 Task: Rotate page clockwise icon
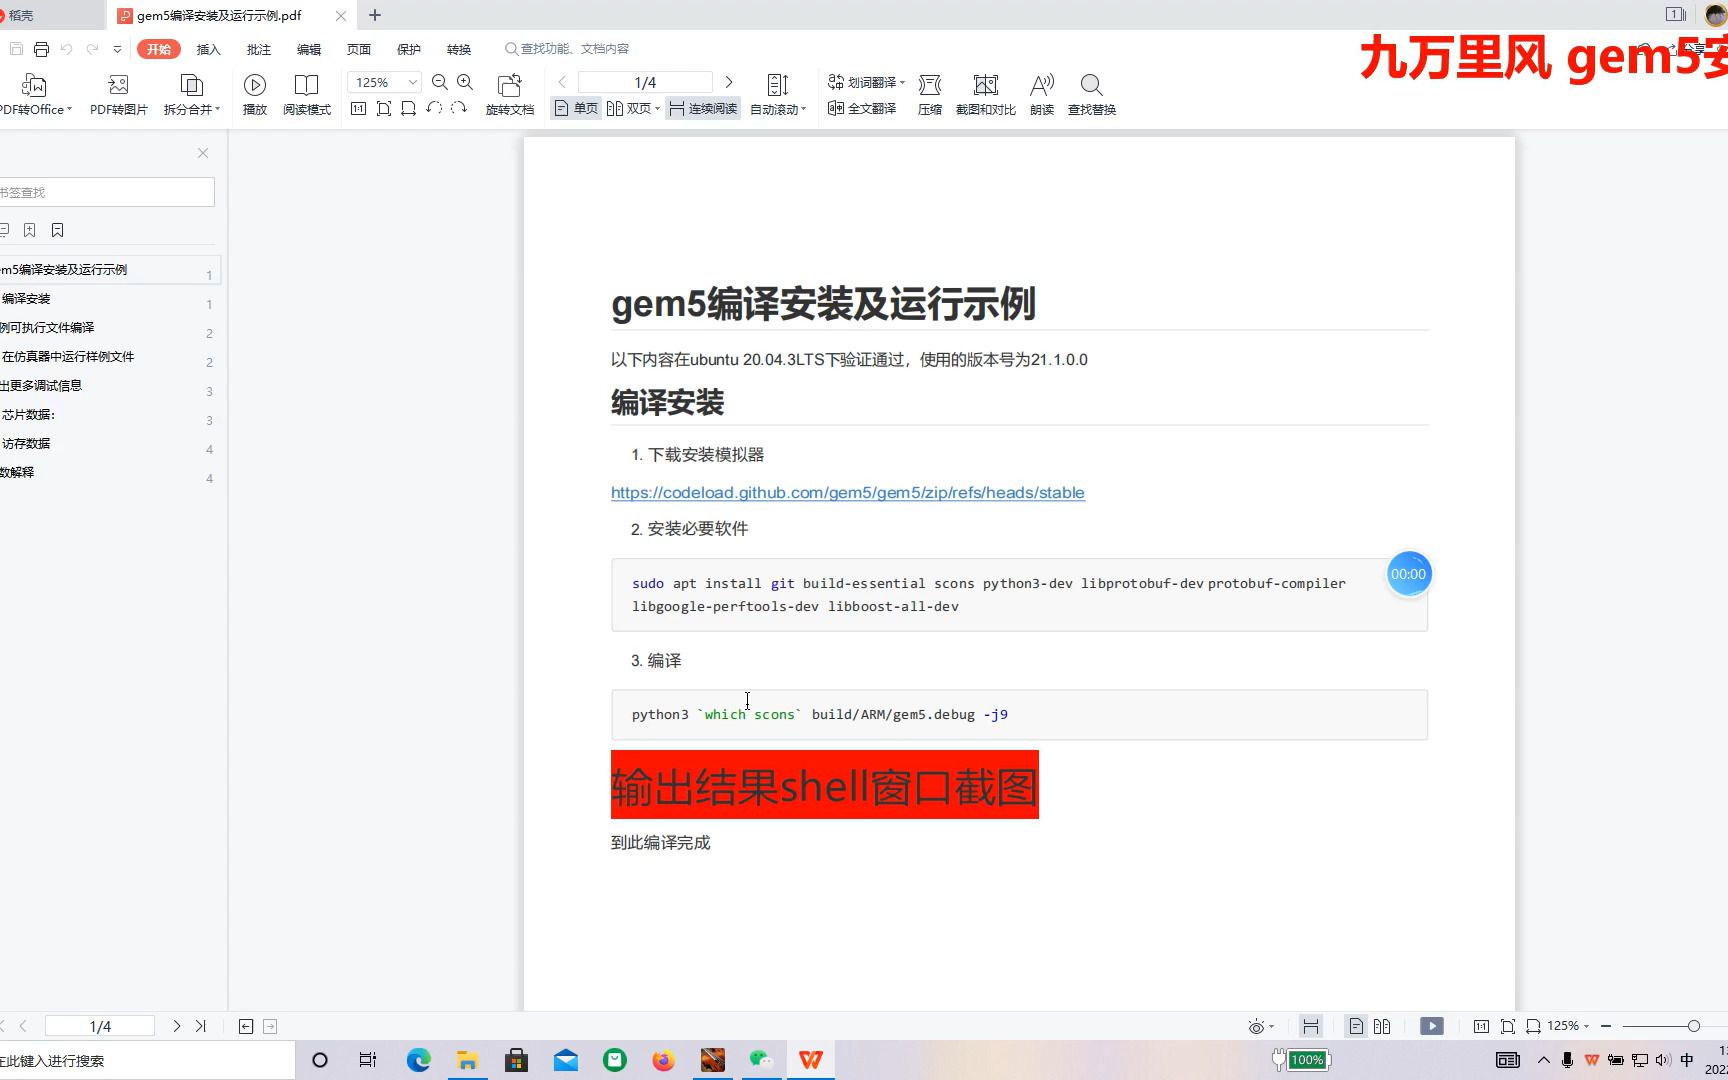pyautogui.click(x=459, y=108)
